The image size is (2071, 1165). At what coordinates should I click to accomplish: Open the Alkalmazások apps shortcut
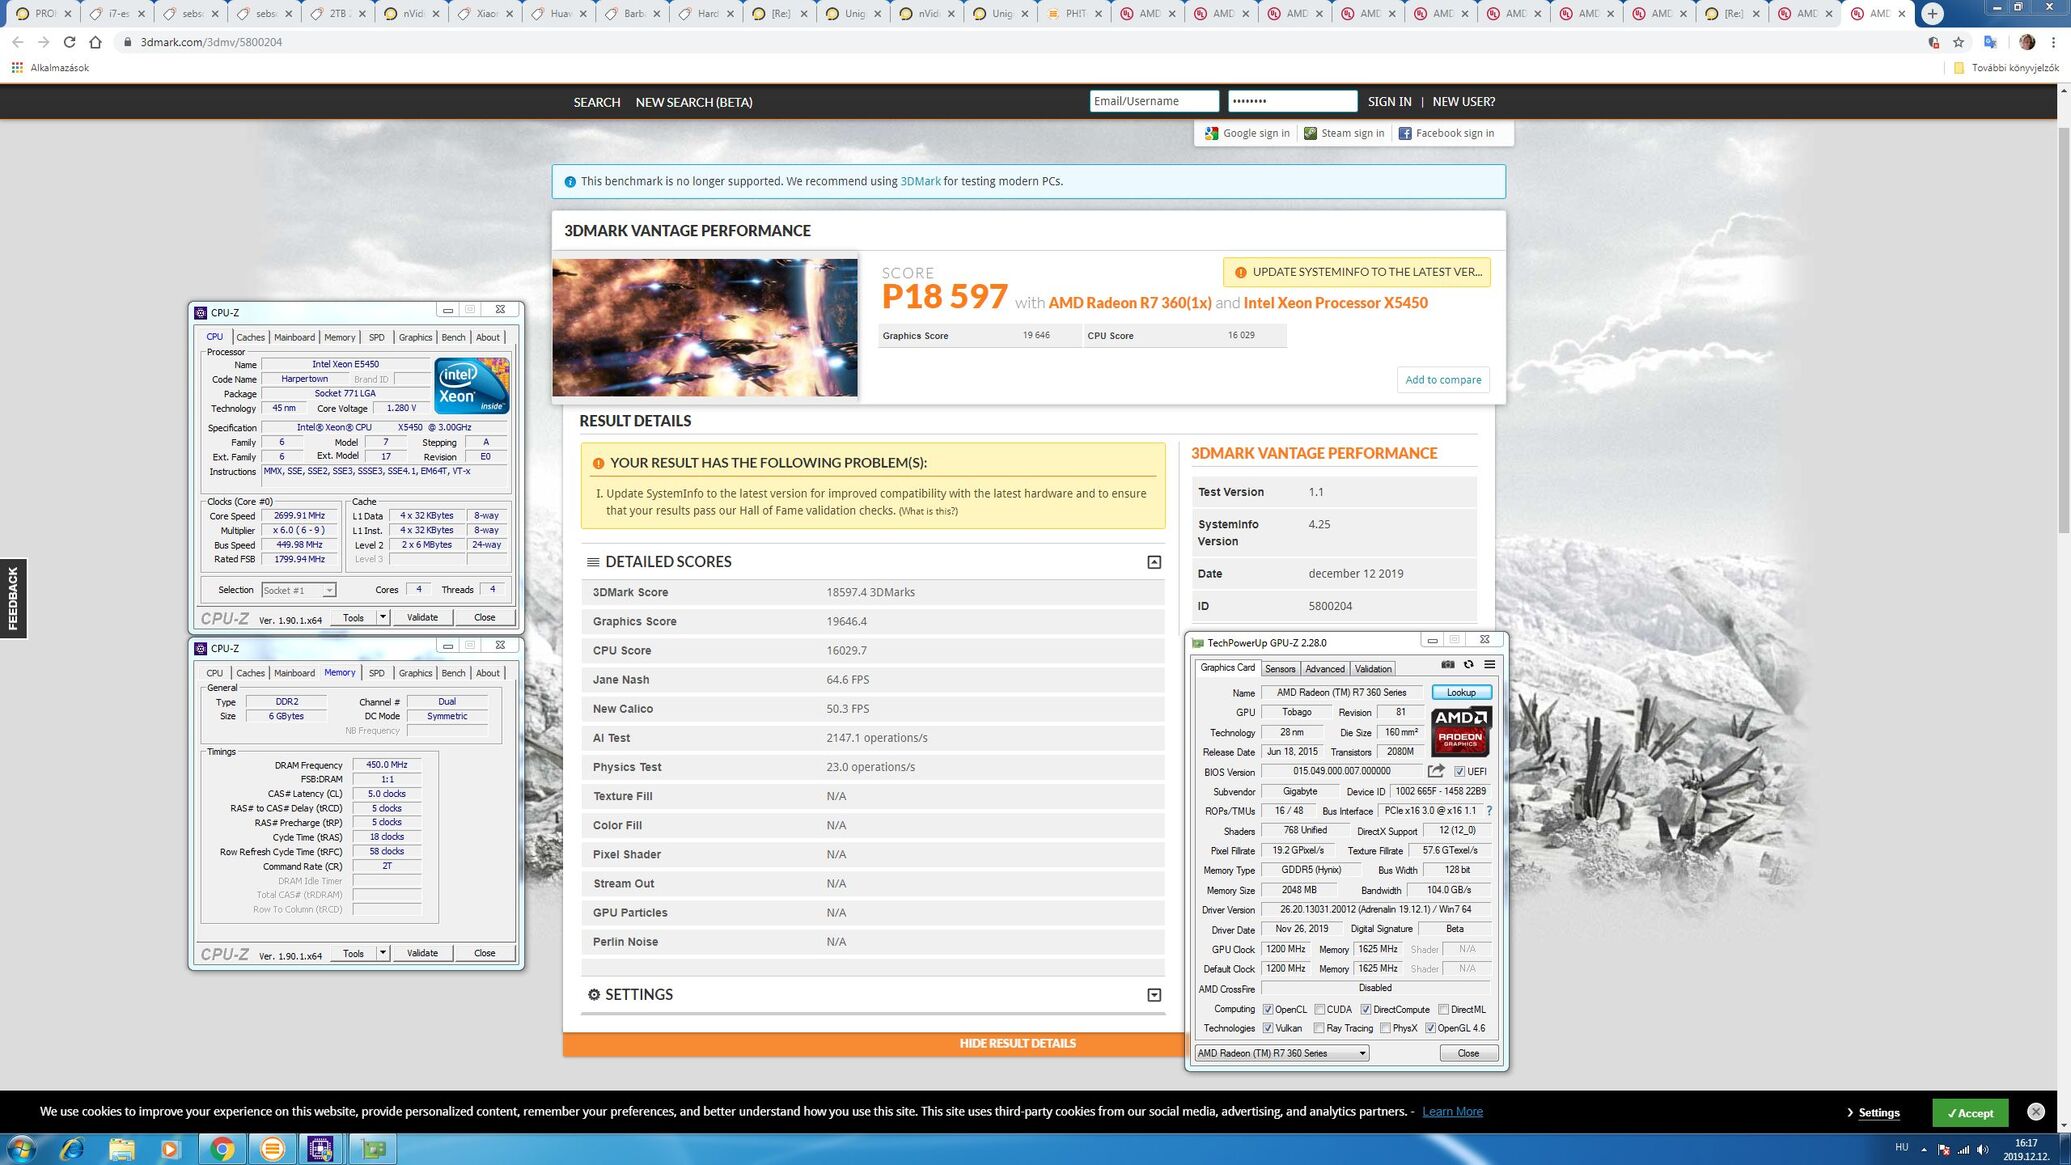(x=50, y=68)
